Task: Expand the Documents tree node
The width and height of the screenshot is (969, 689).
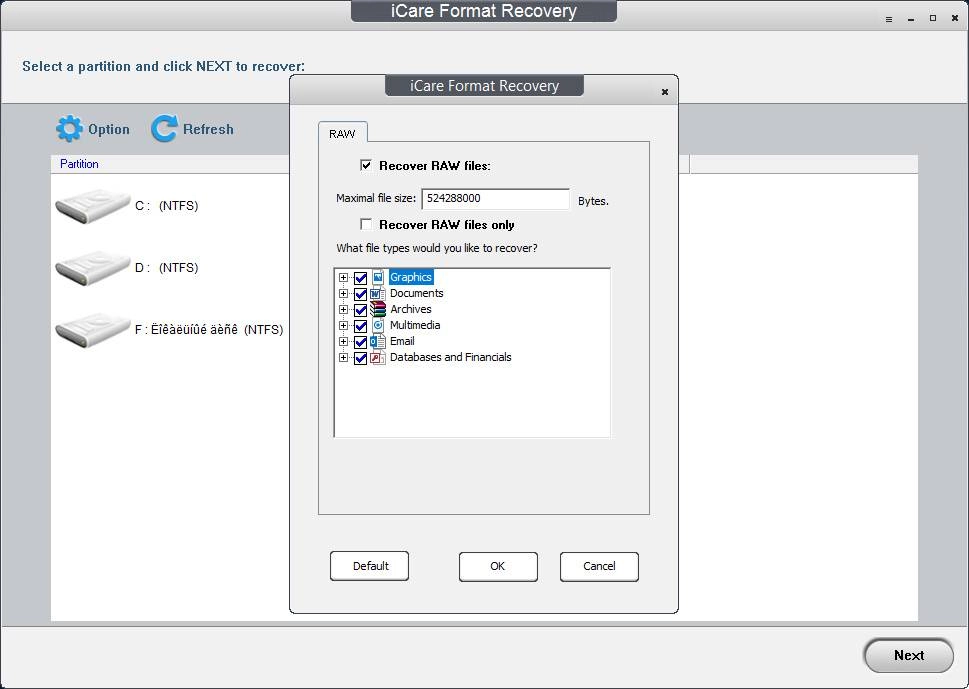Action: tap(344, 294)
